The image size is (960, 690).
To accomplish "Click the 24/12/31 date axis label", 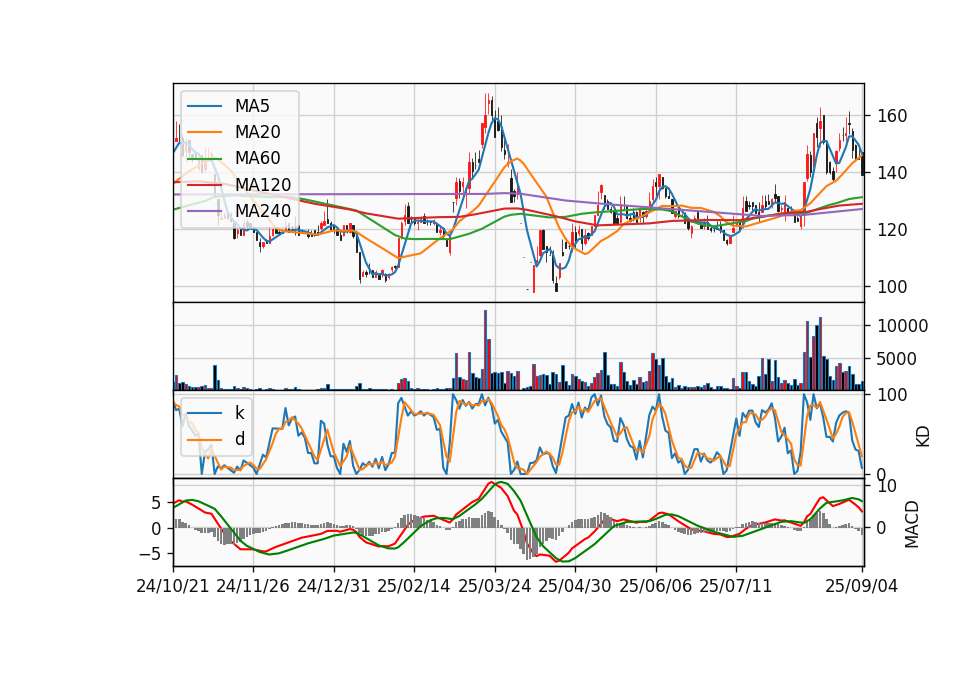I will coord(334,586).
